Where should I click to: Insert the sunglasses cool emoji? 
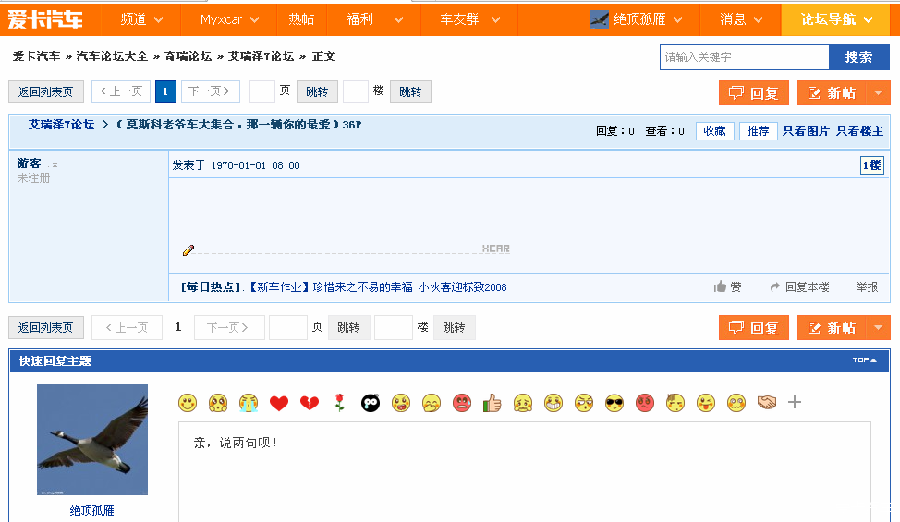(x=614, y=403)
